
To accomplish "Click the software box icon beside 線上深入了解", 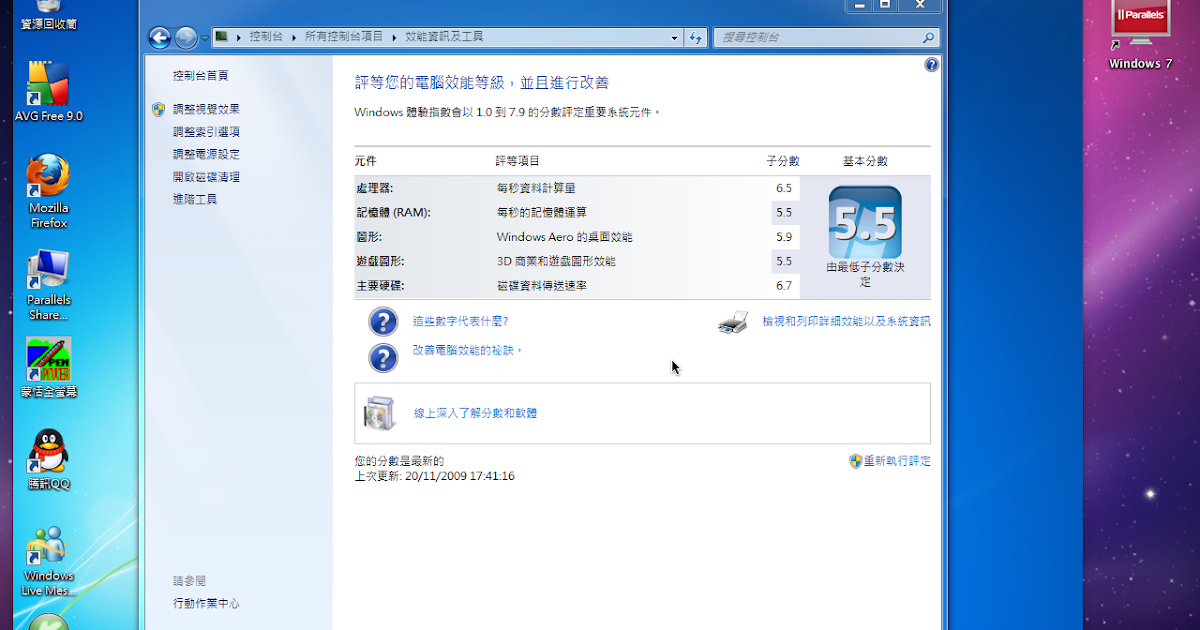I will tap(381, 412).
